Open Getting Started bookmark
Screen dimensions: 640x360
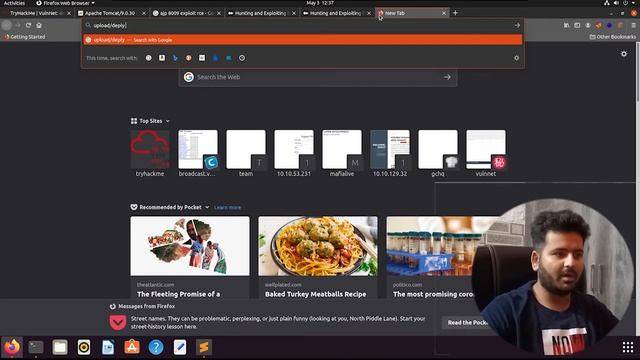[25, 37]
